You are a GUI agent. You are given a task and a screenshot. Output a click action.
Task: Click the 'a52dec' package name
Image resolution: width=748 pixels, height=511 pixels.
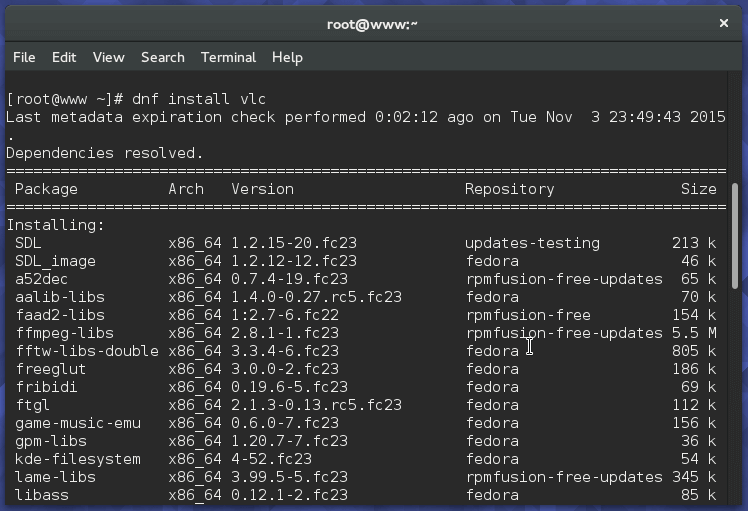click(x=42, y=279)
